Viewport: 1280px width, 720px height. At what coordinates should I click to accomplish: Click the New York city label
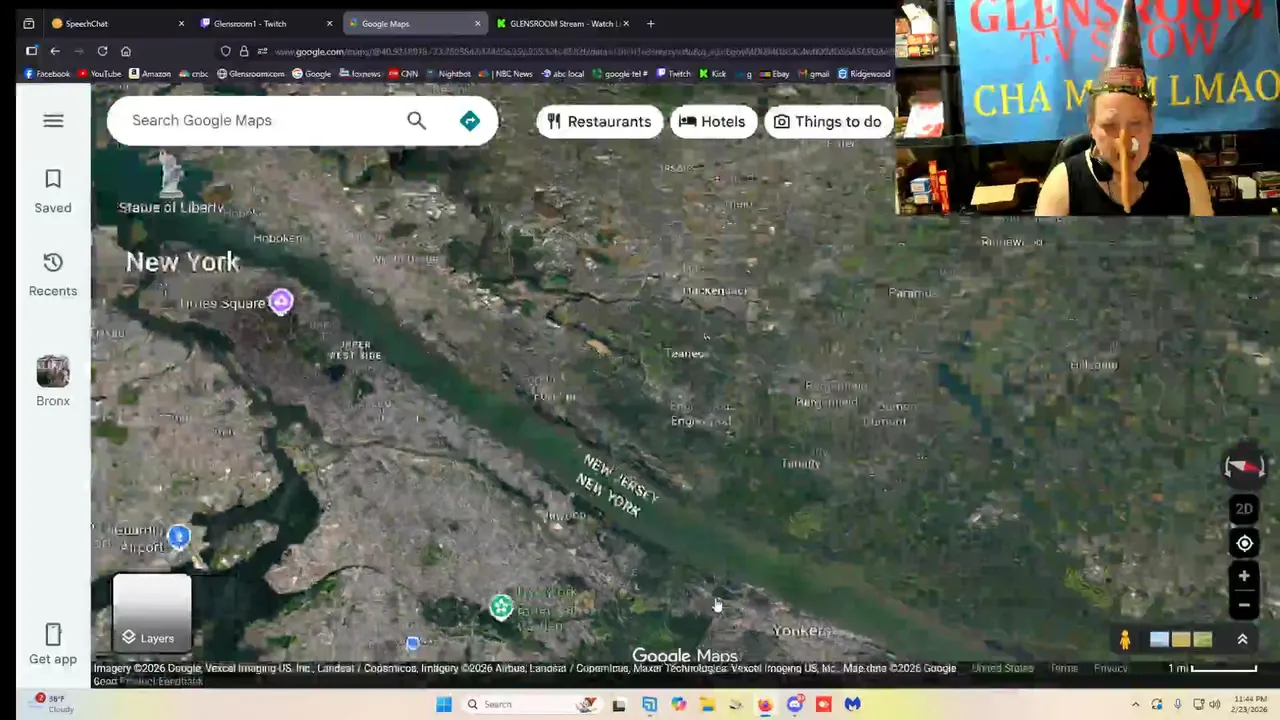(x=182, y=262)
